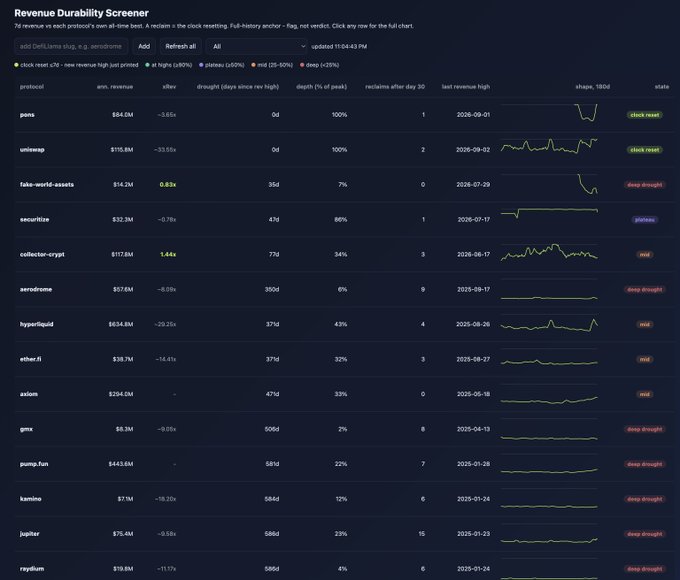Click the depth (% of peak) header

click(321, 87)
